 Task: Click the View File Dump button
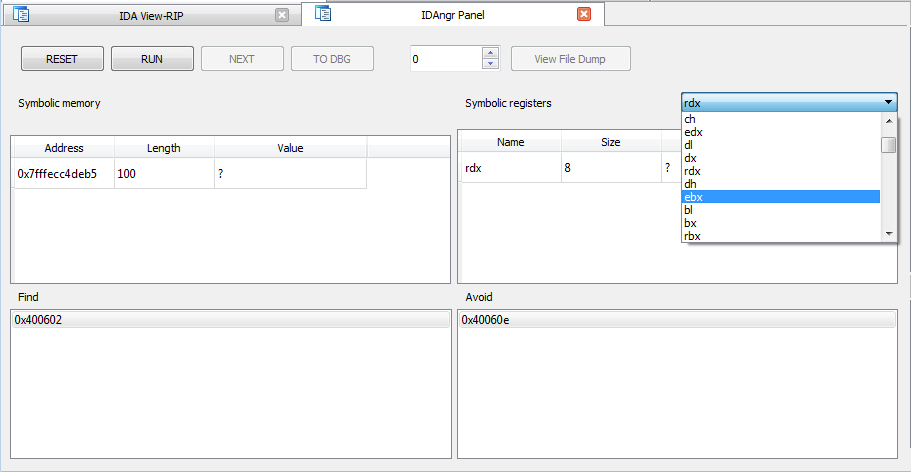point(571,59)
